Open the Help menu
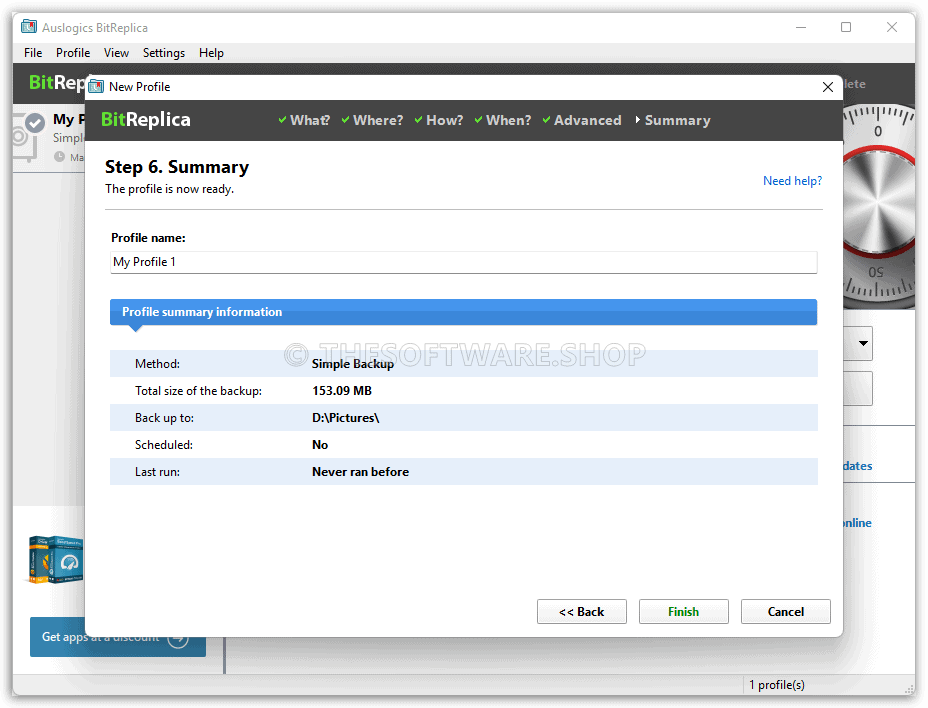Screen dimensions: 928x708 pyautogui.click(x=211, y=53)
